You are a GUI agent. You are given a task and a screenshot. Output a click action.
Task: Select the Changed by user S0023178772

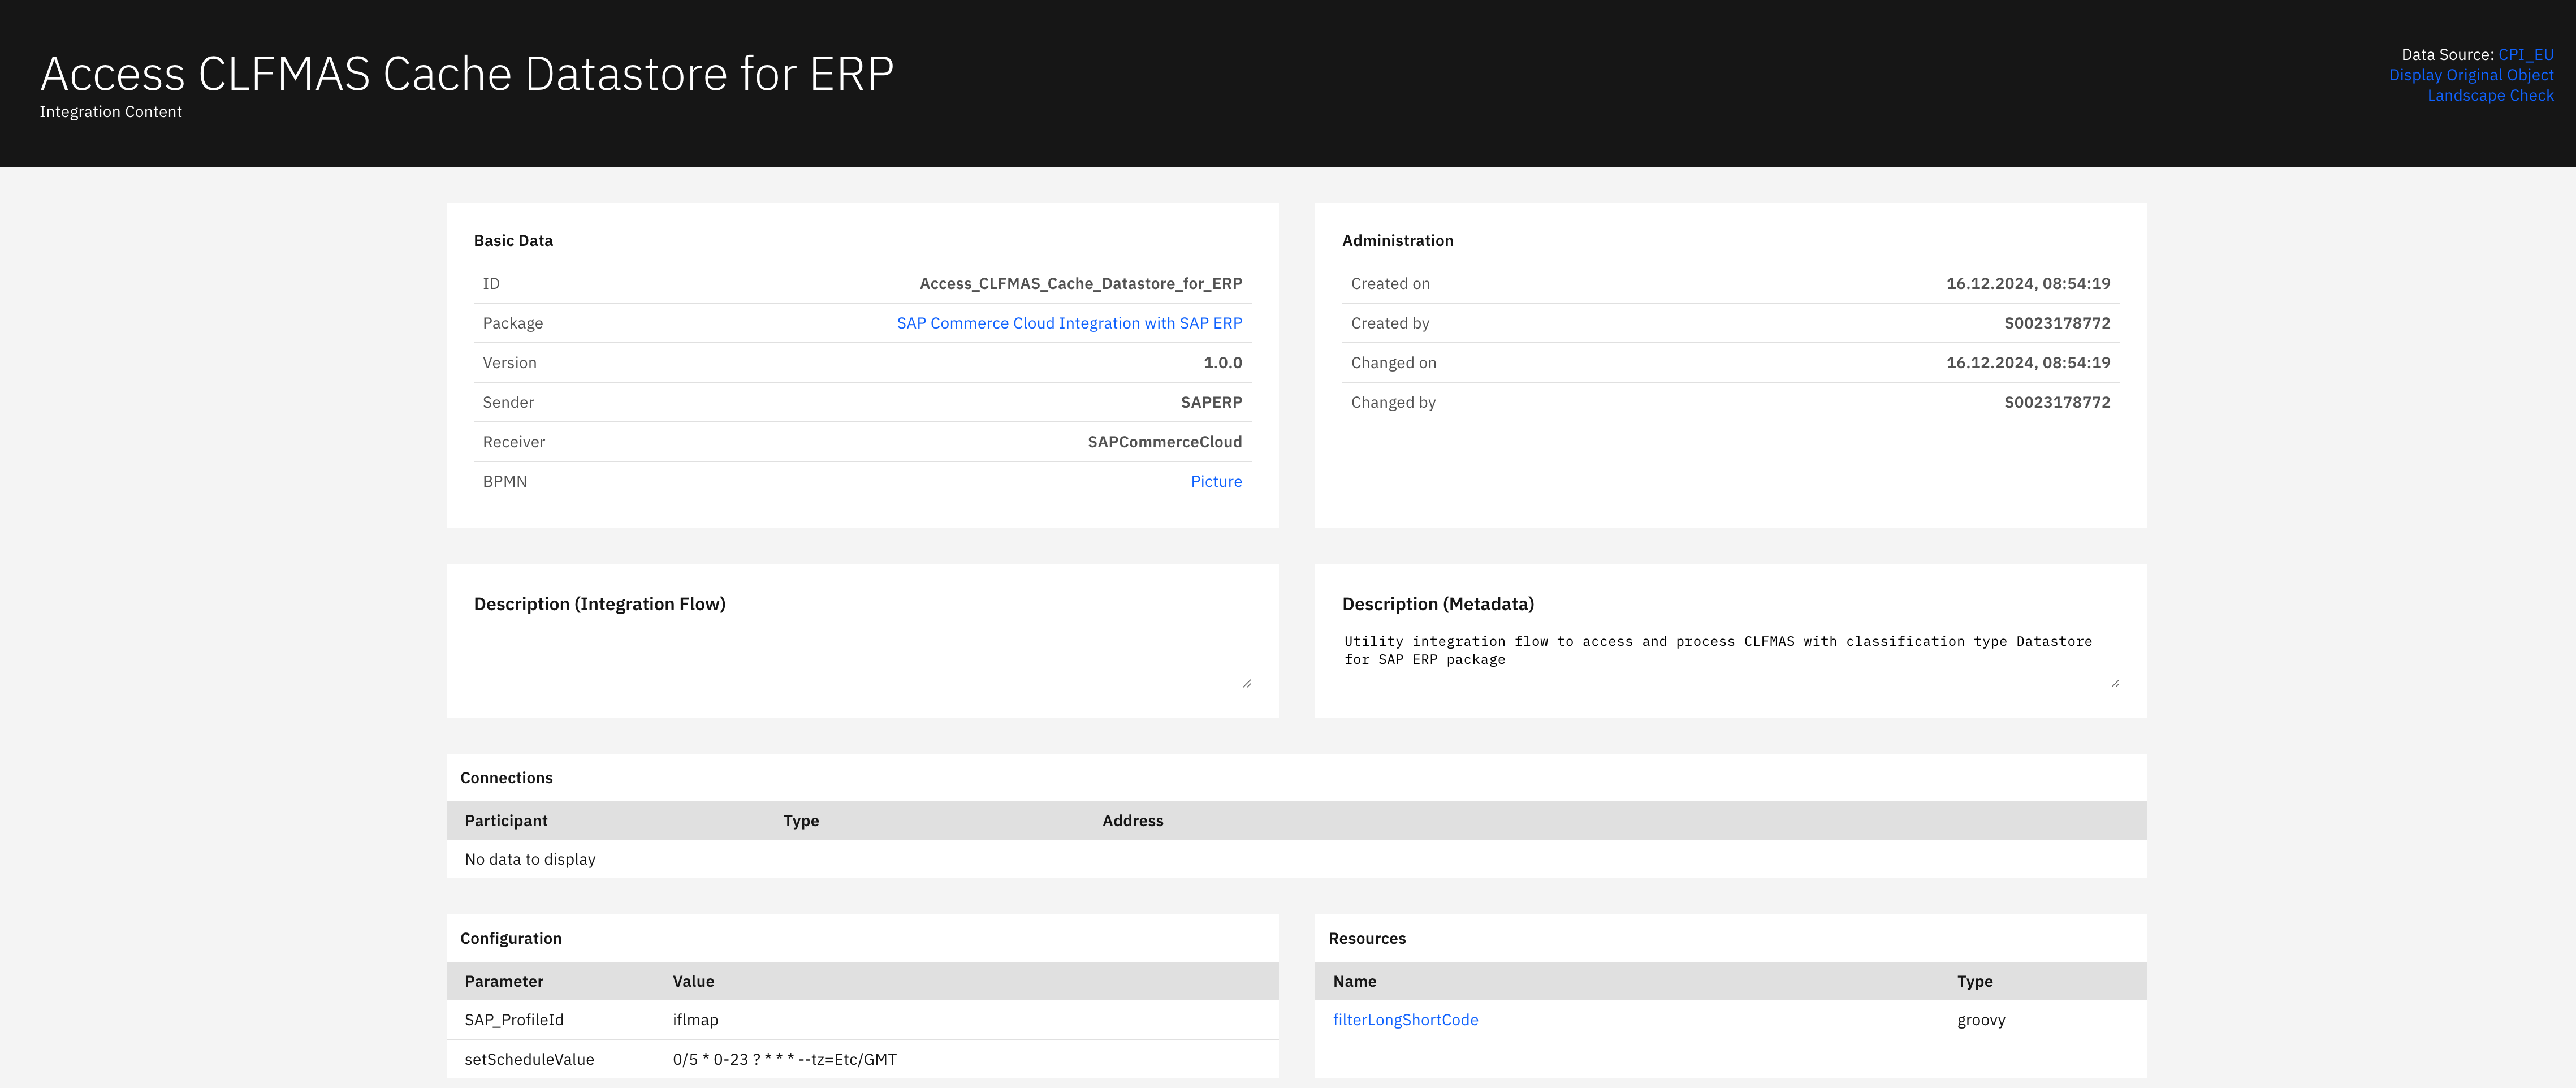point(2057,402)
